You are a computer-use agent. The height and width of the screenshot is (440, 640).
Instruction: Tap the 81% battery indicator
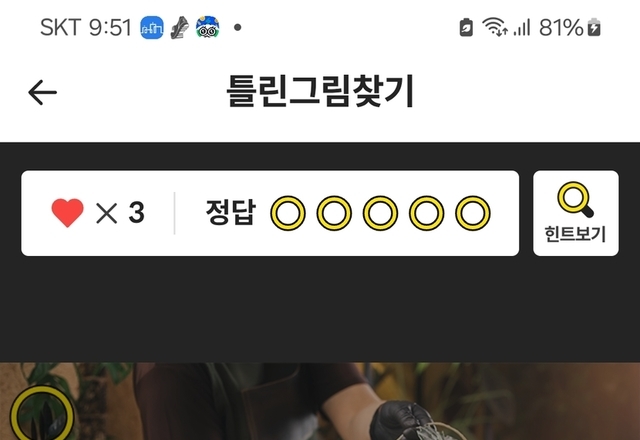[x=570, y=28]
